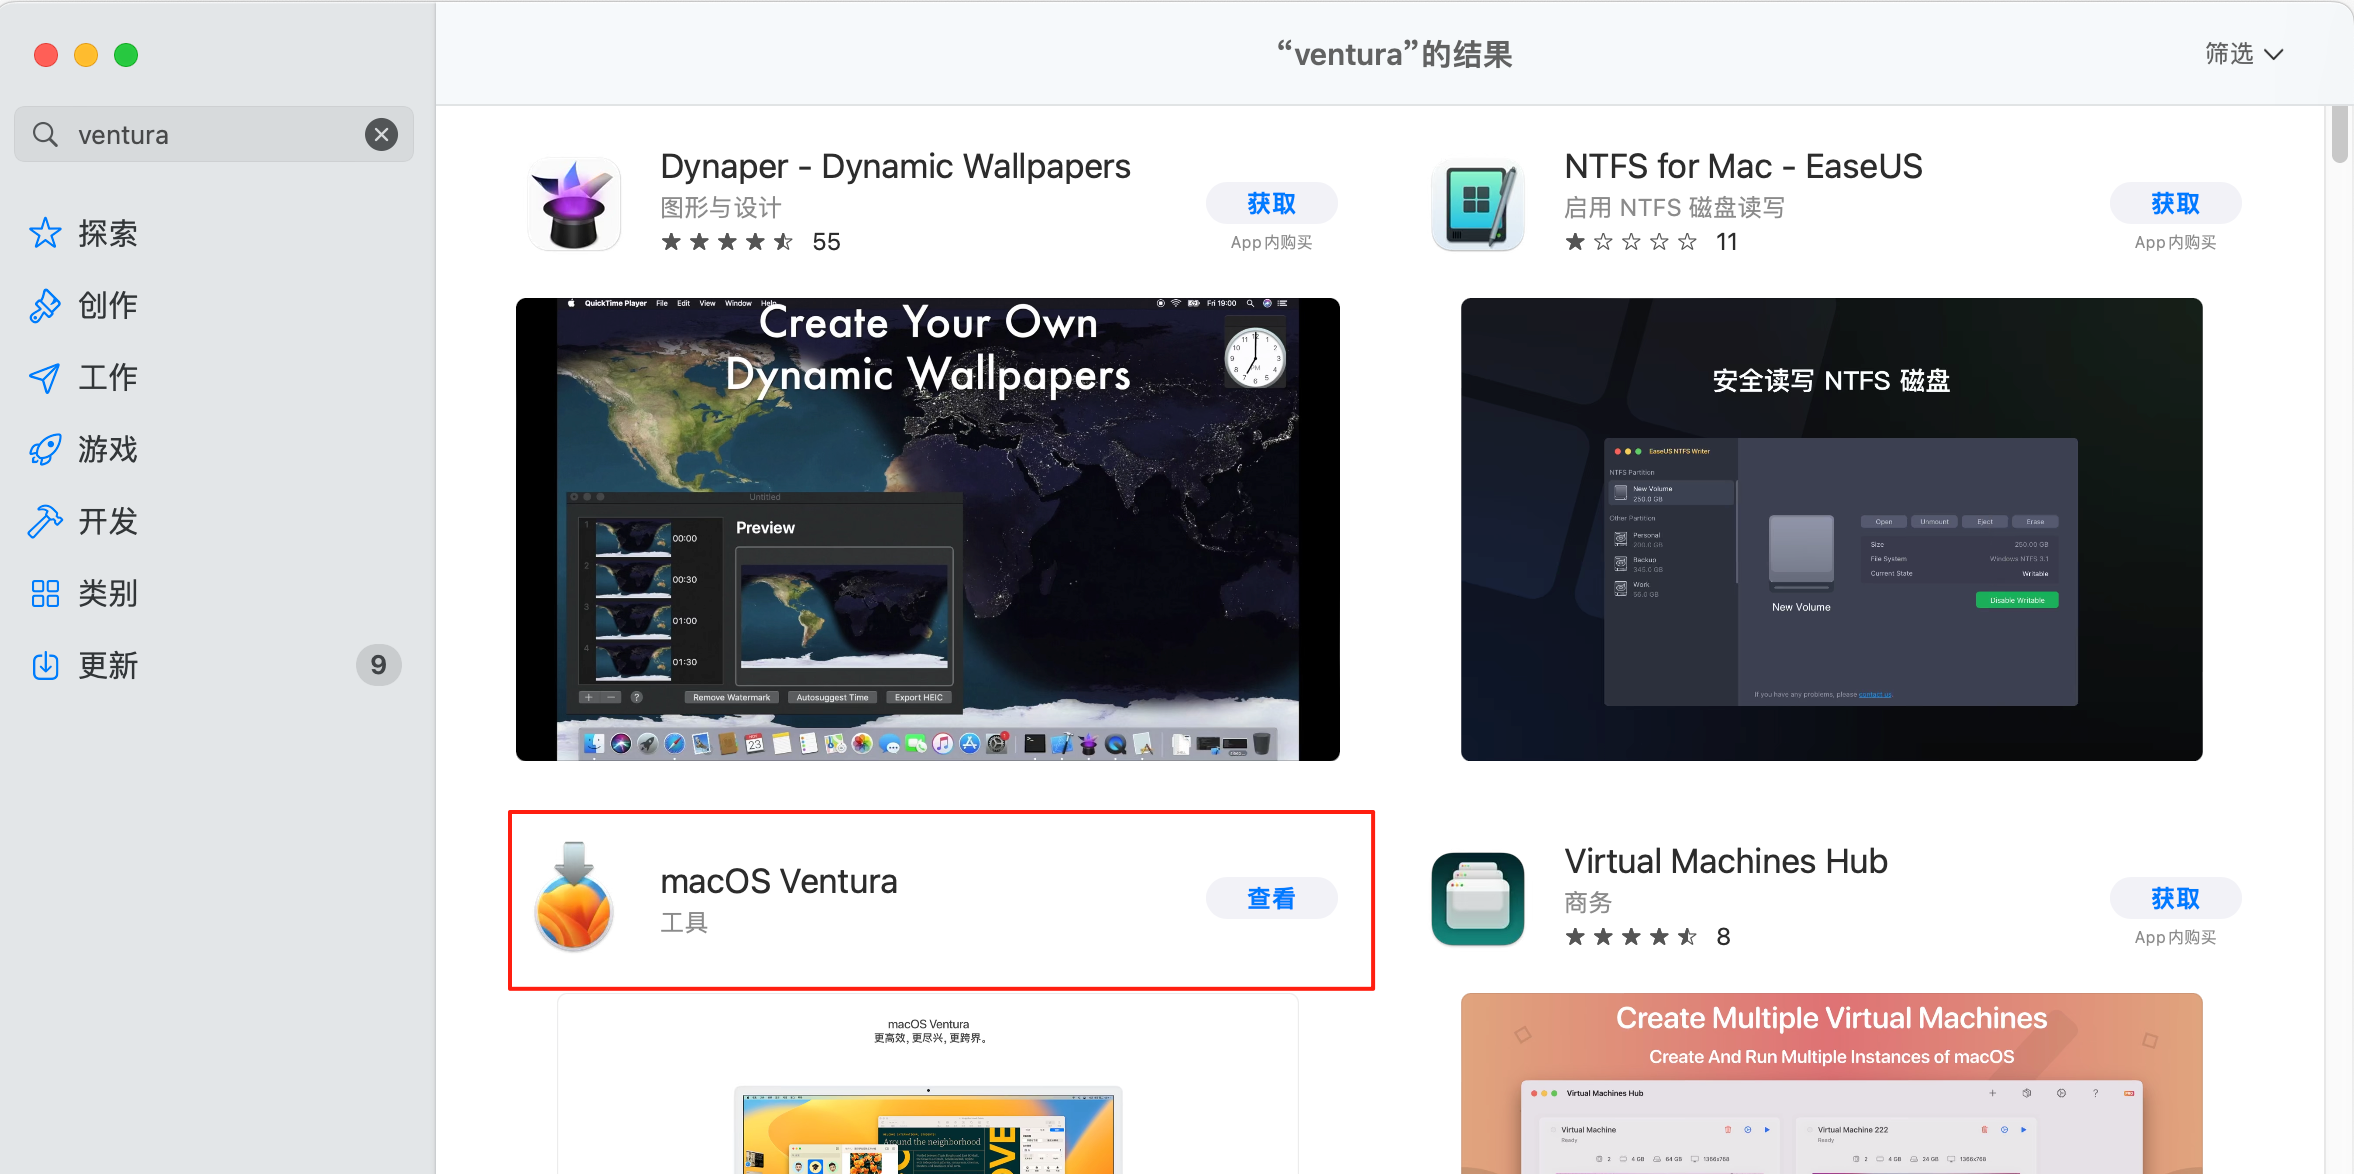Viewport: 2354px width, 1174px height.
Task: Open the 类别 Categories grid icon
Action: [45, 593]
